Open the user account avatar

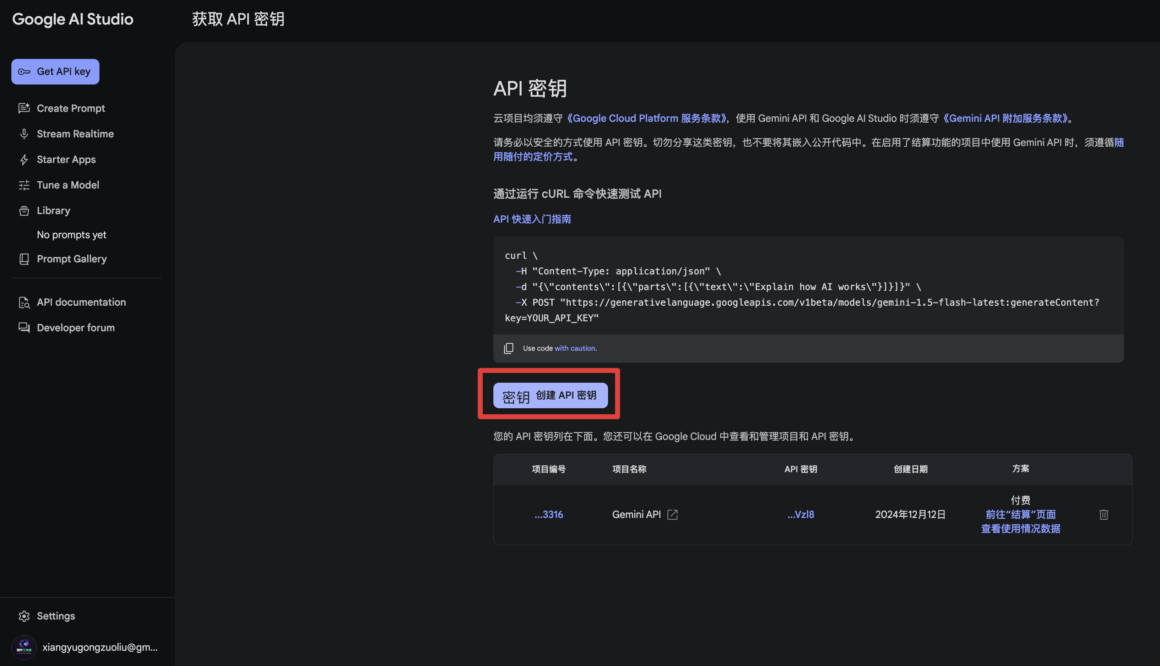tap(23, 647)
